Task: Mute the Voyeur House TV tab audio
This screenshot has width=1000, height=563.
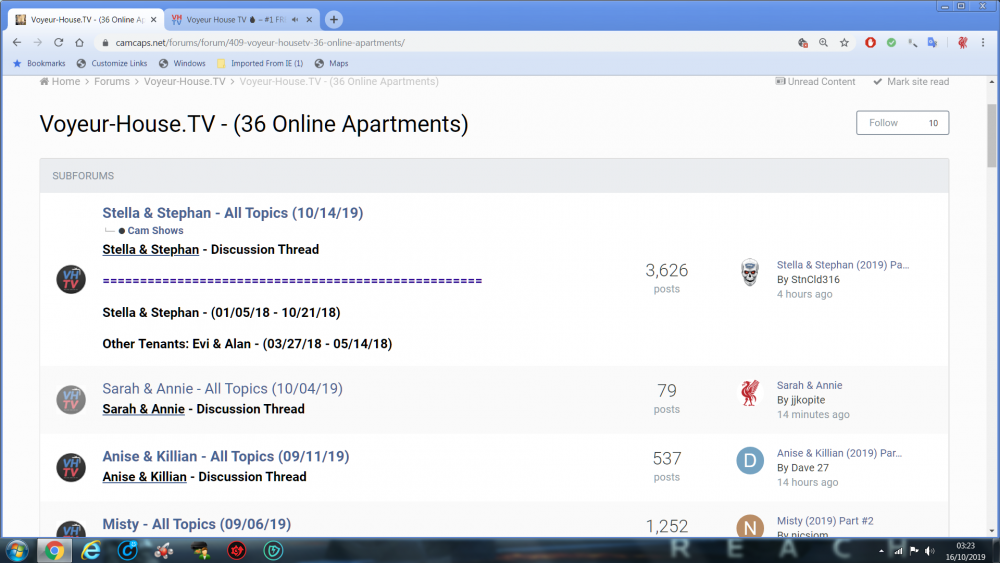Action: [x=295, y=20]
